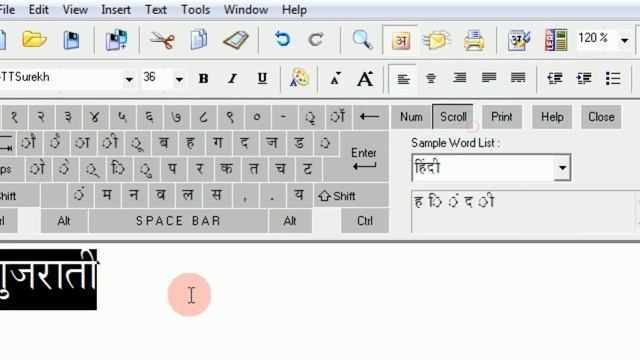Image resolution: width=640 pixels, height=360 pixels.
Task: Open the Help menu
Action: tap(294, 9)
